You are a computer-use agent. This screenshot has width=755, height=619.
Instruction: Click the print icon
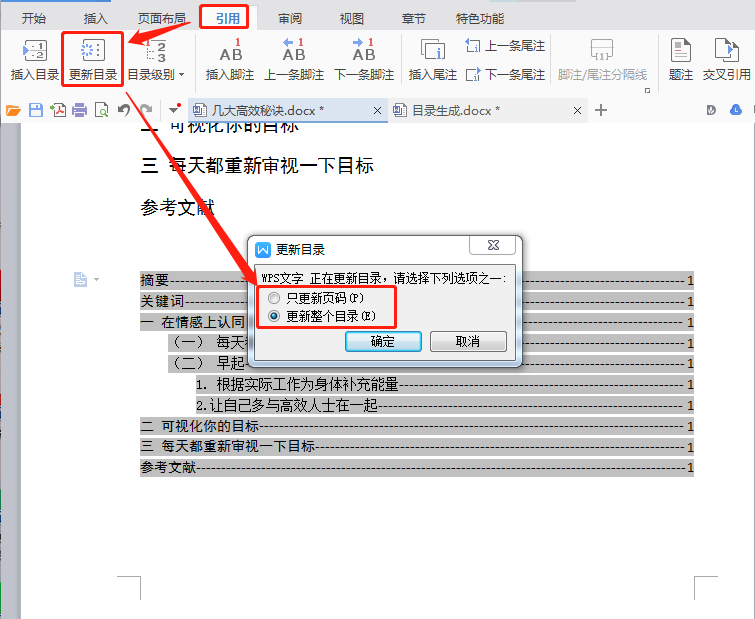point(79,111)
